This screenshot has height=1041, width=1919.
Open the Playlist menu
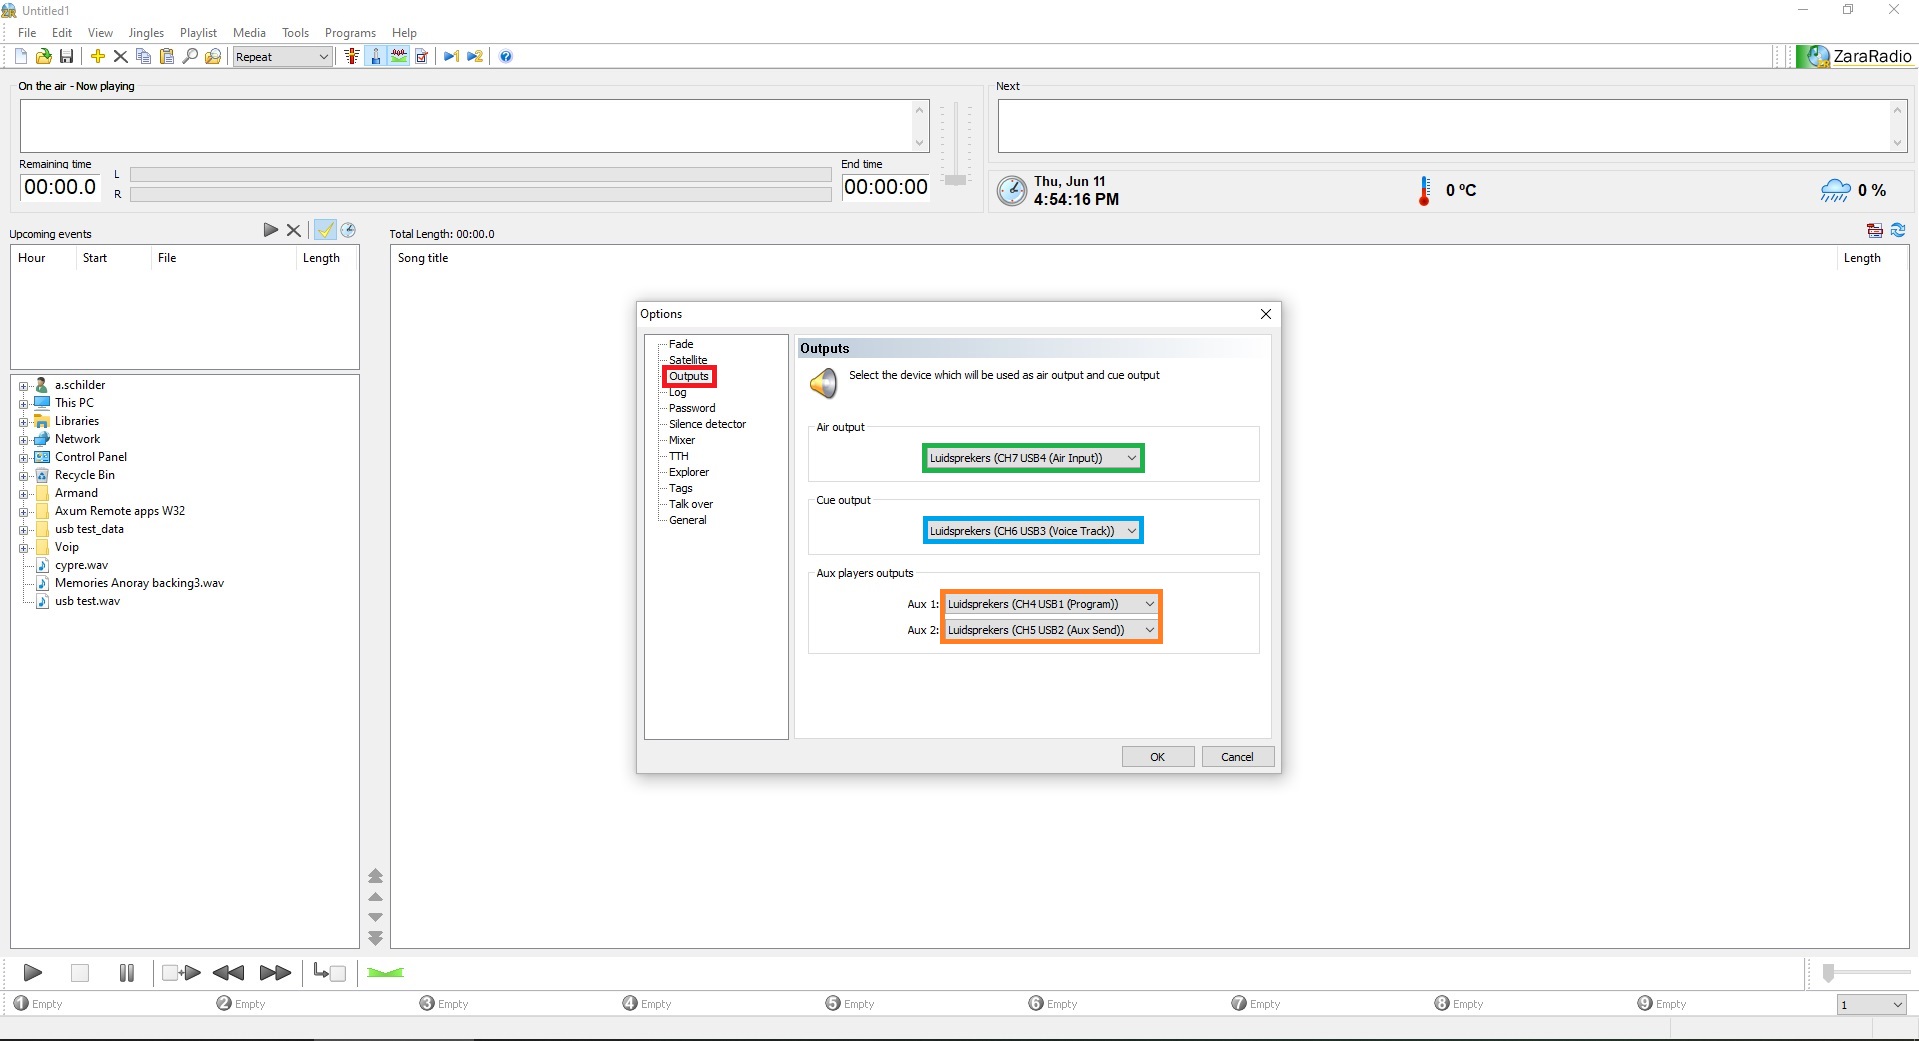tap(198, 33)
